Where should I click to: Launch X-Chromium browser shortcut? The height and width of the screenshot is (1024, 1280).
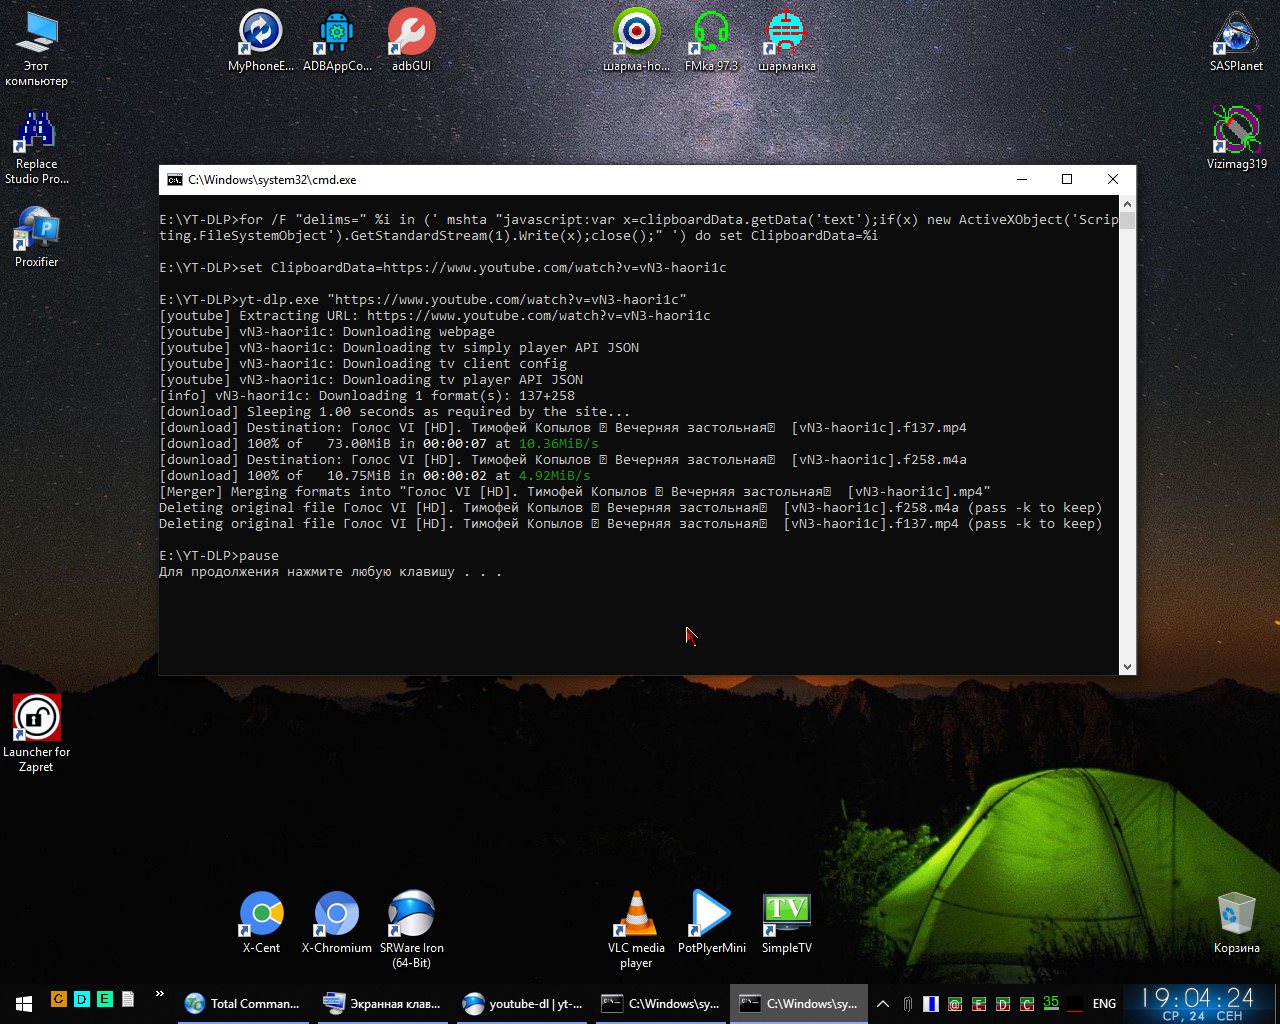click(336, 915)
